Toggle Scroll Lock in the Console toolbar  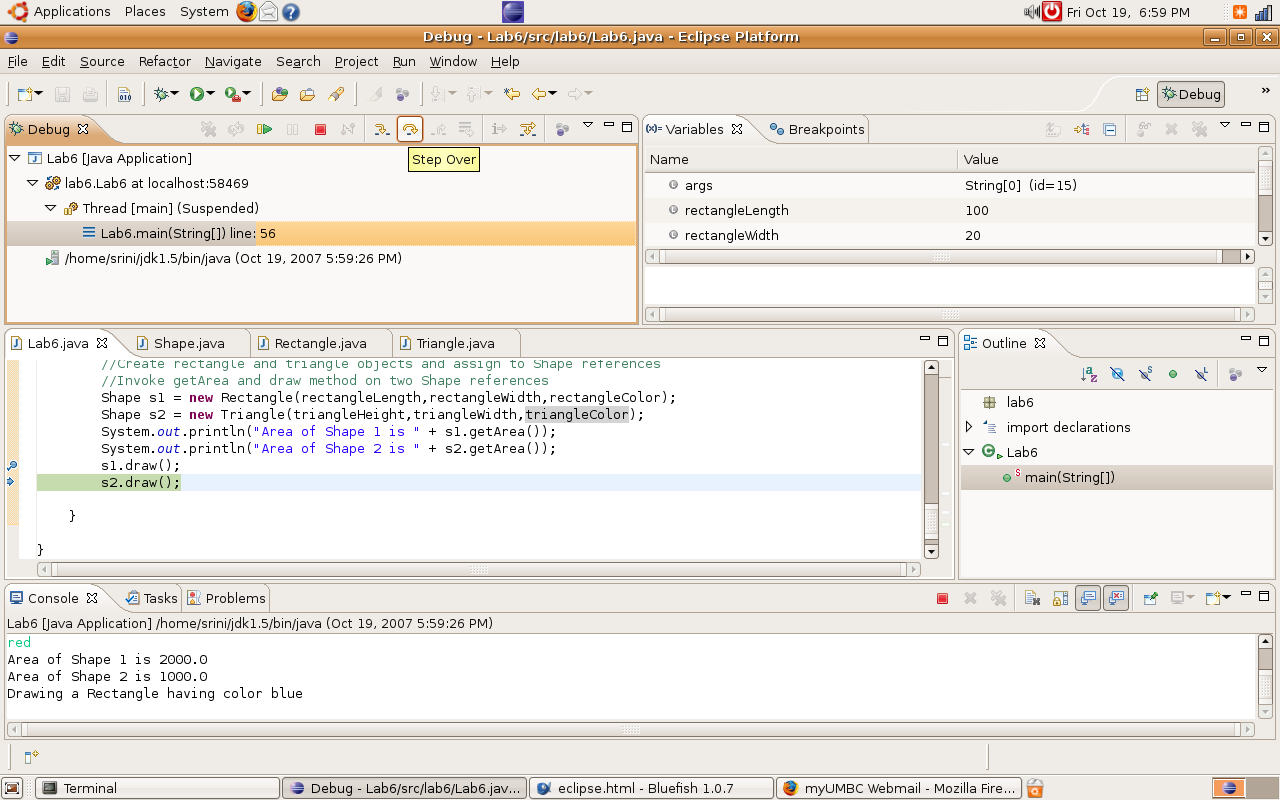coord(1060,598)
